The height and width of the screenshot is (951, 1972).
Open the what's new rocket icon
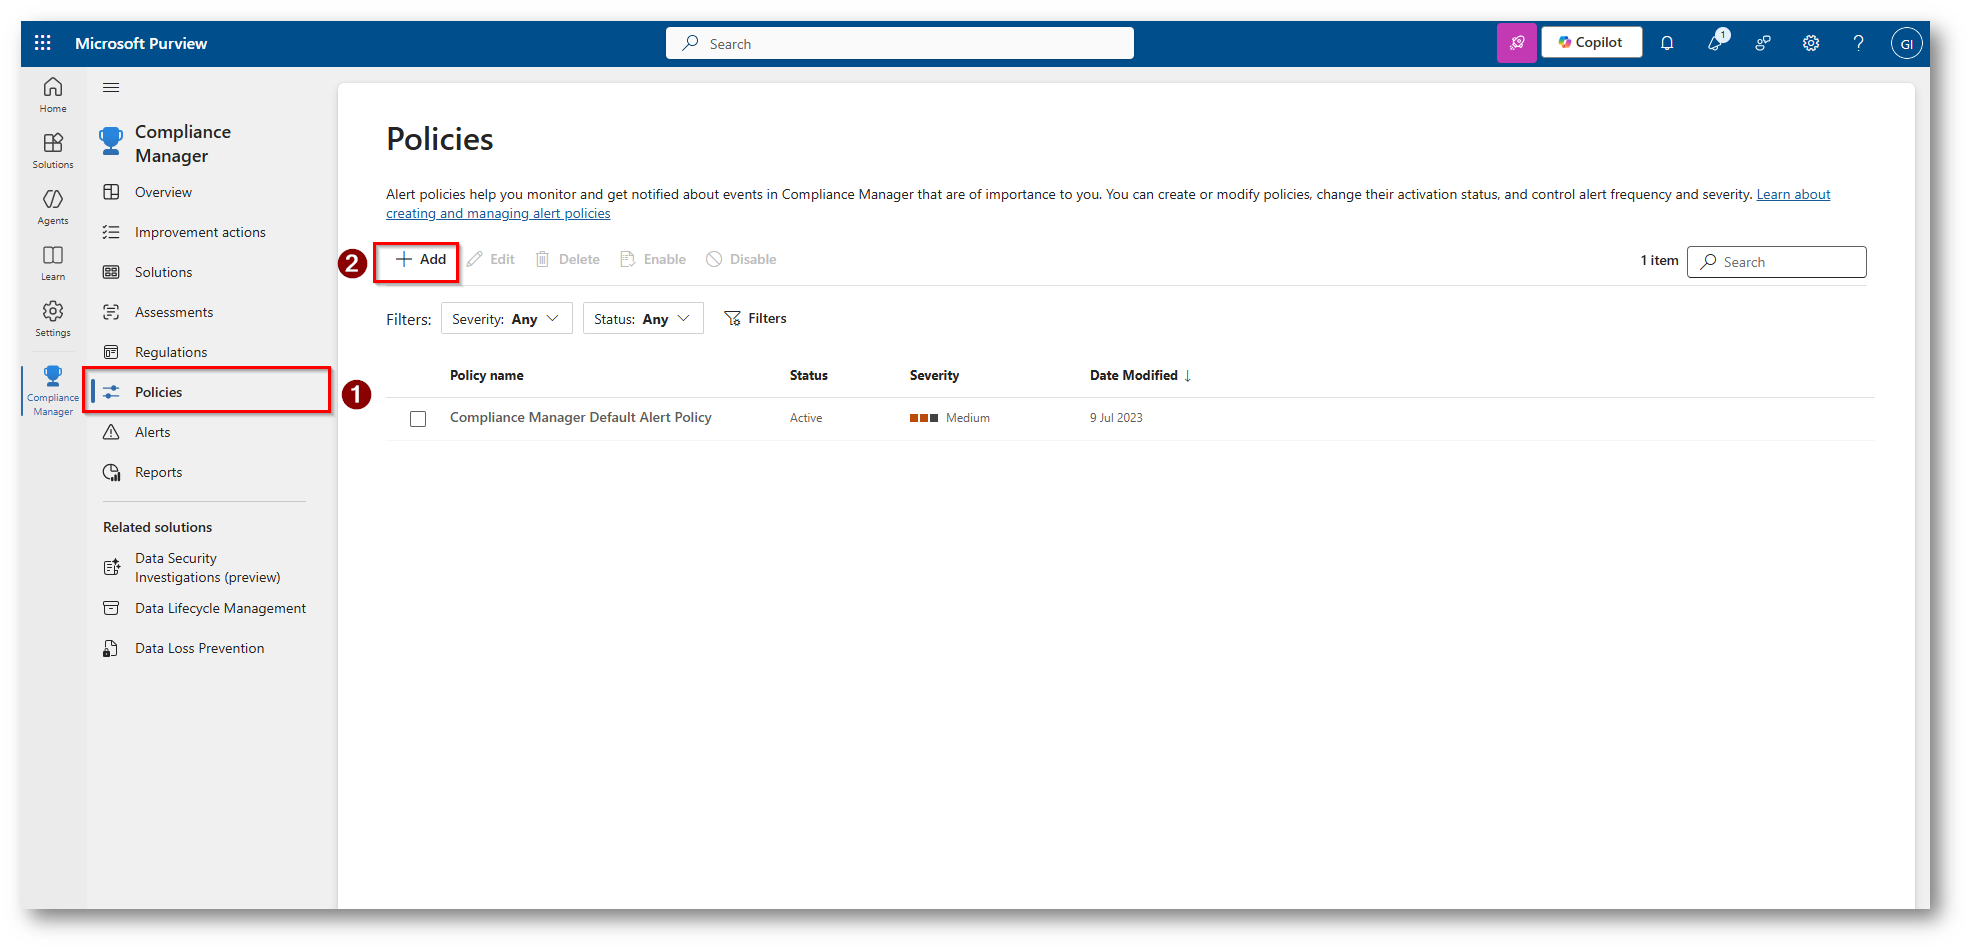[x=1716, y=42]
